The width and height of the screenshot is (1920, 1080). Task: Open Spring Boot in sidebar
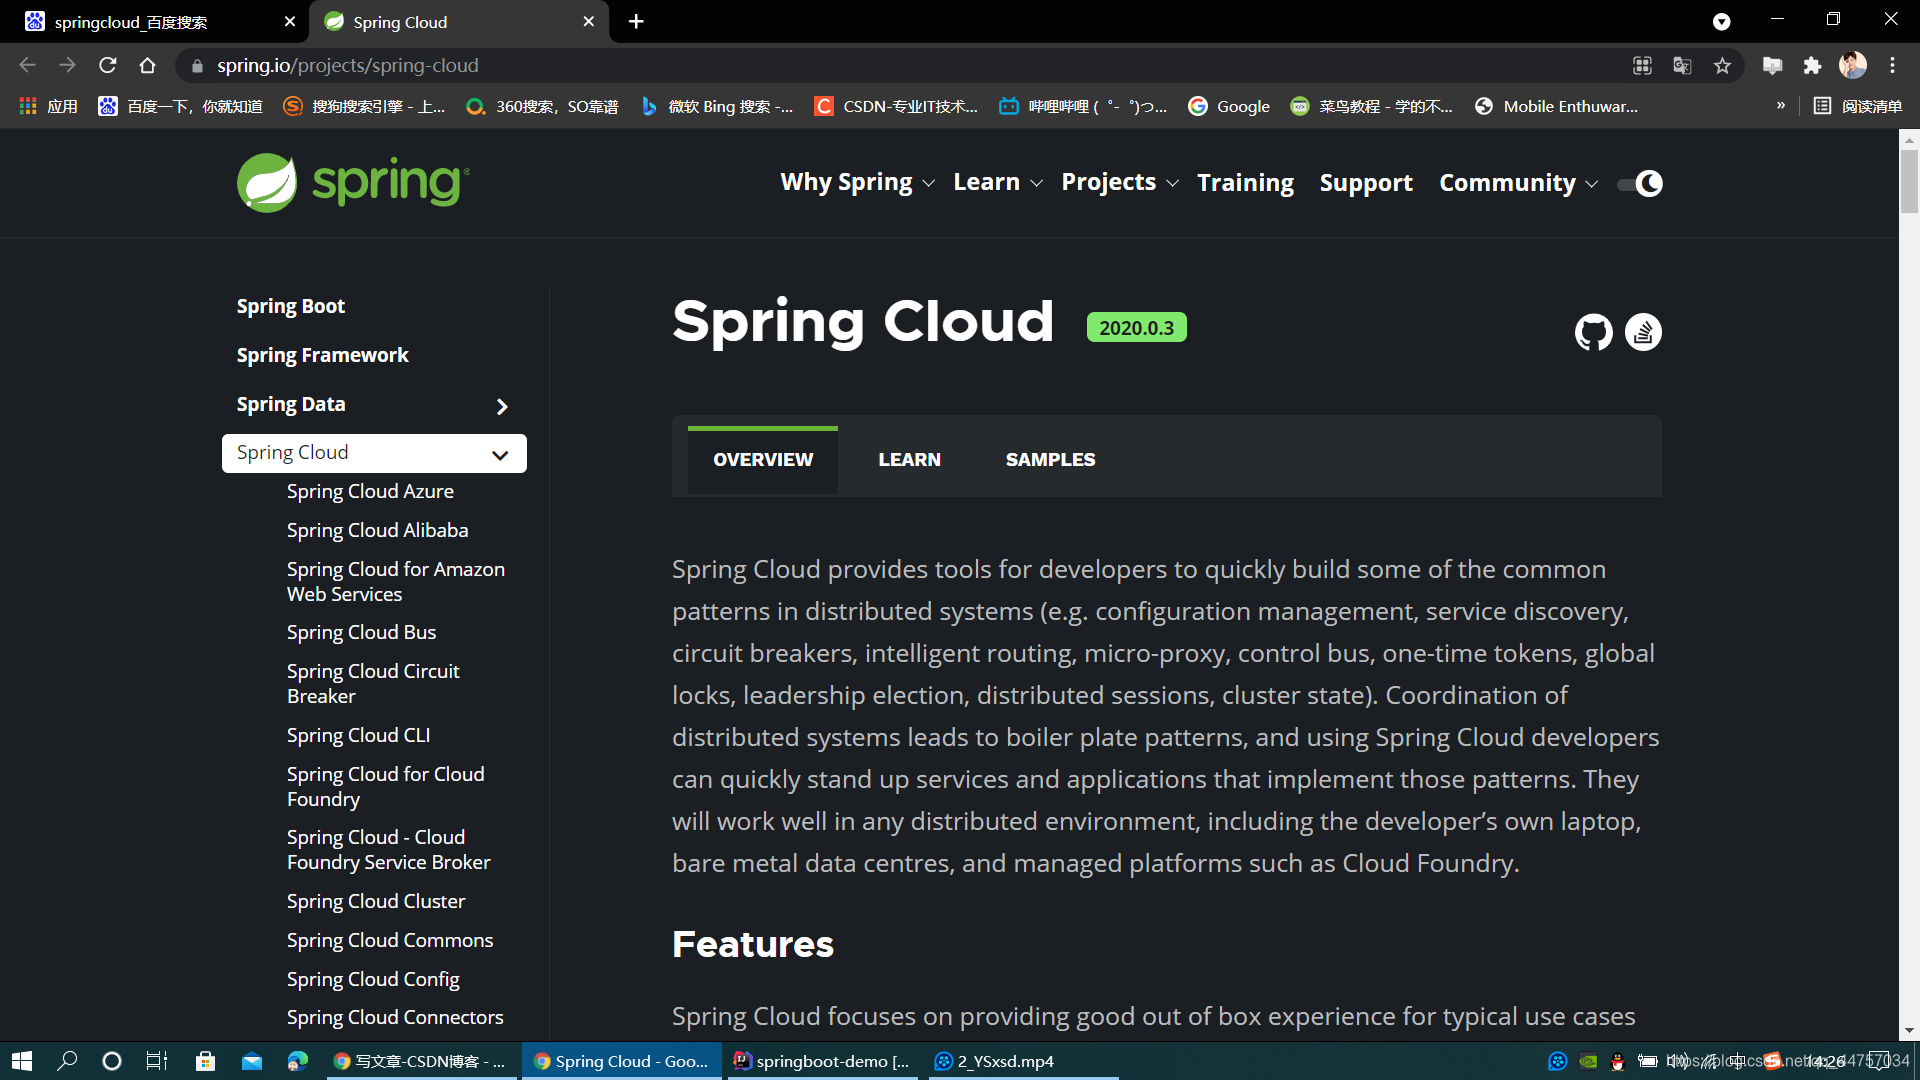(x=290, y=306)
